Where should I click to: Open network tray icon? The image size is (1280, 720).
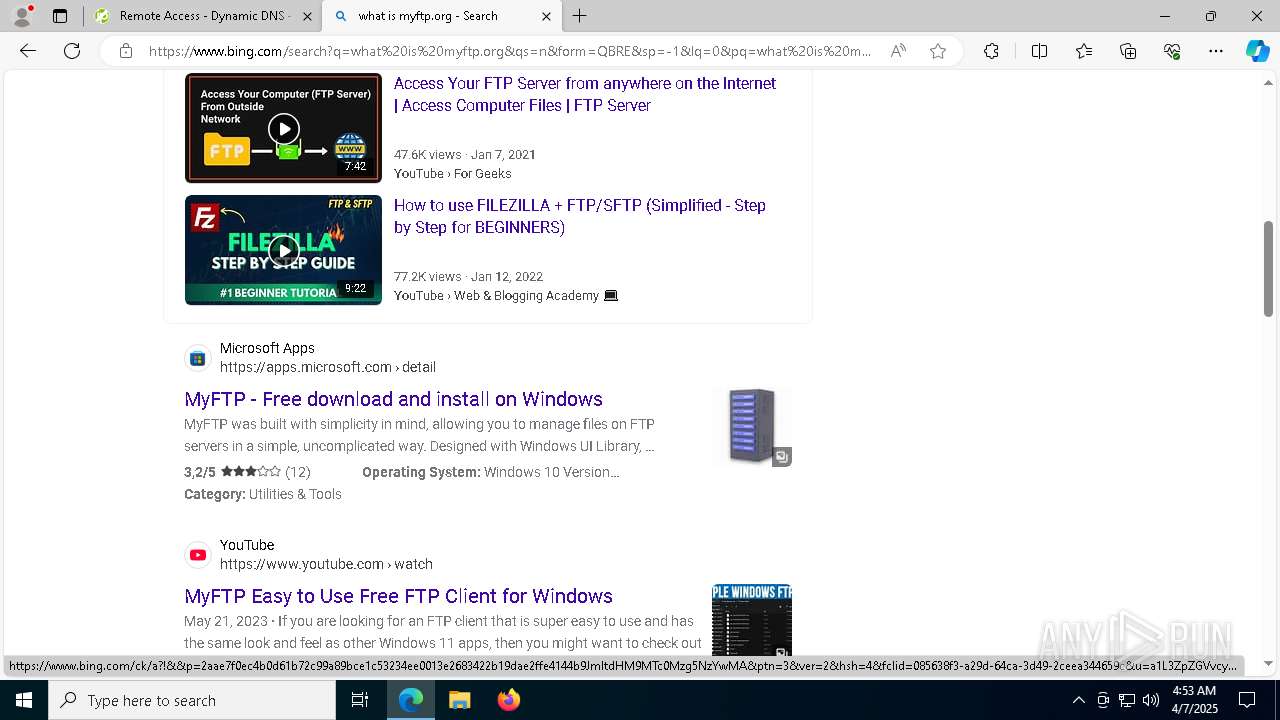[x=1127, y=700]
